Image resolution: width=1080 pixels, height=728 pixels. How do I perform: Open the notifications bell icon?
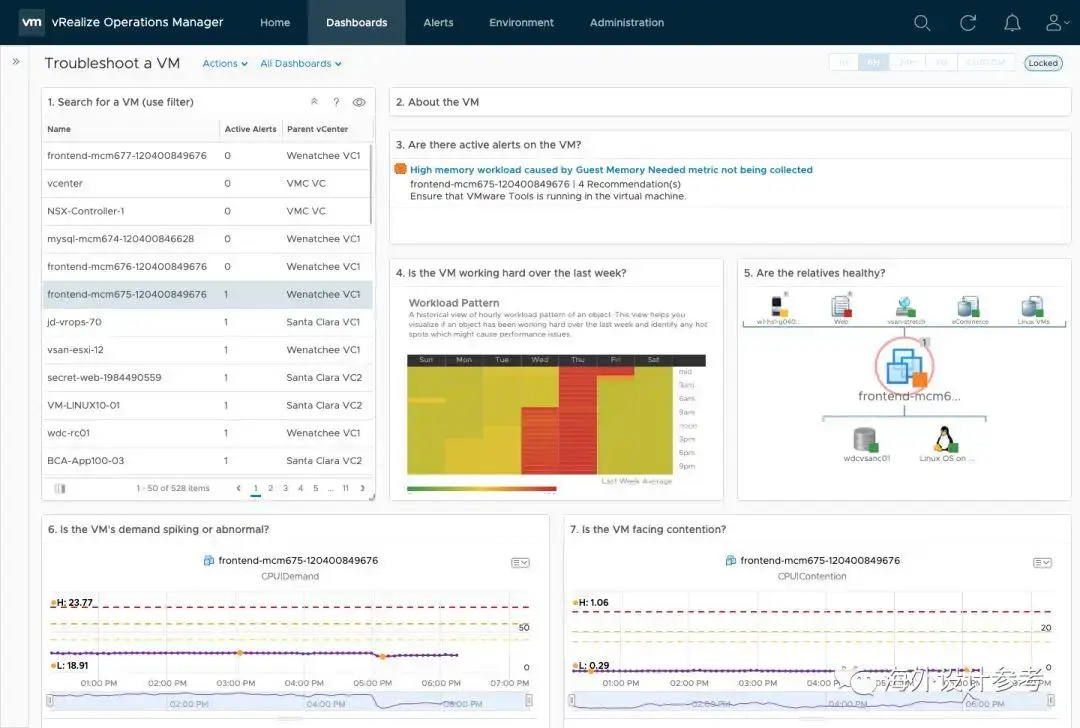pyautogui.click(x=1012, y=23)
